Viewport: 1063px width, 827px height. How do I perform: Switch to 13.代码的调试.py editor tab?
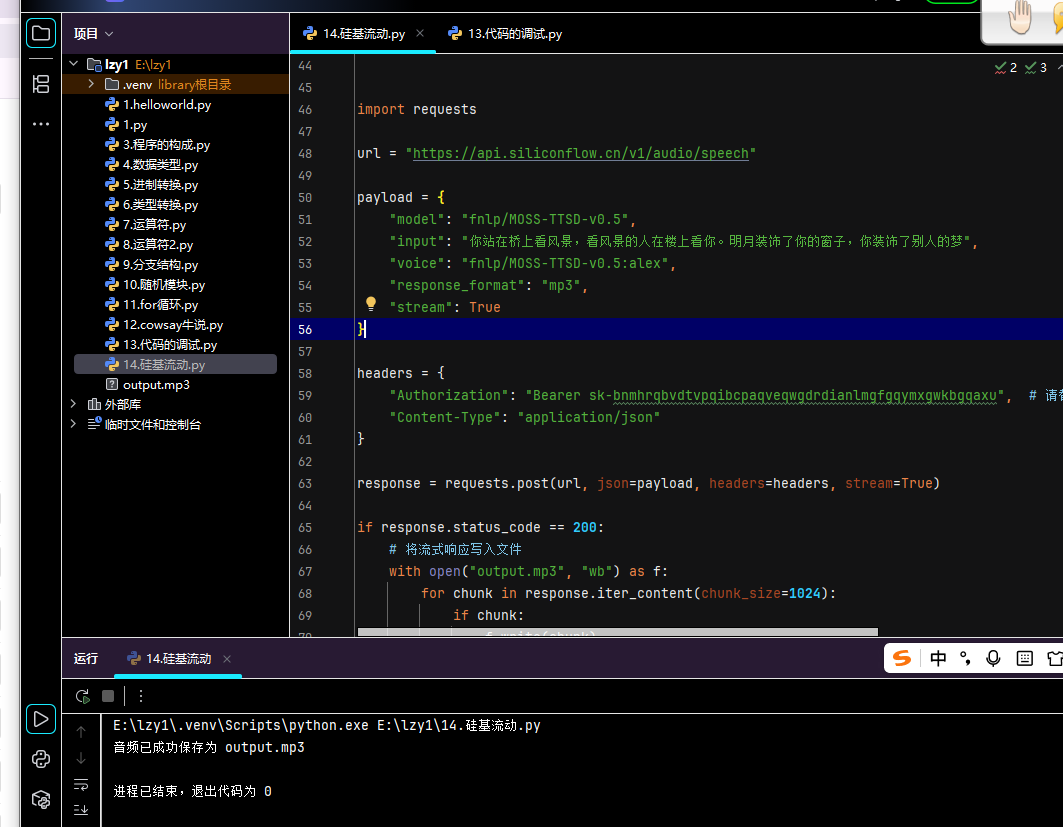pos(505,33)
